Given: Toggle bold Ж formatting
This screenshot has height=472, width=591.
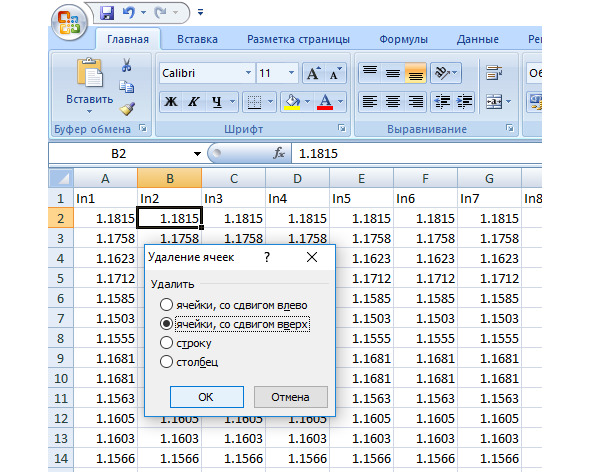Looking at the screenshot, I should point(171,101).
